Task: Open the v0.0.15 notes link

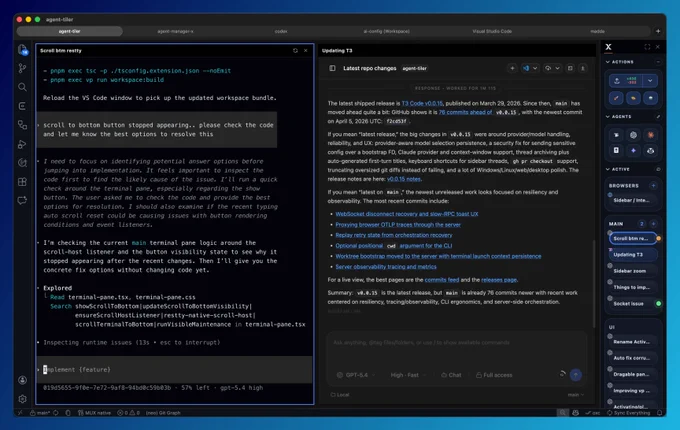Action: [403, 179]
